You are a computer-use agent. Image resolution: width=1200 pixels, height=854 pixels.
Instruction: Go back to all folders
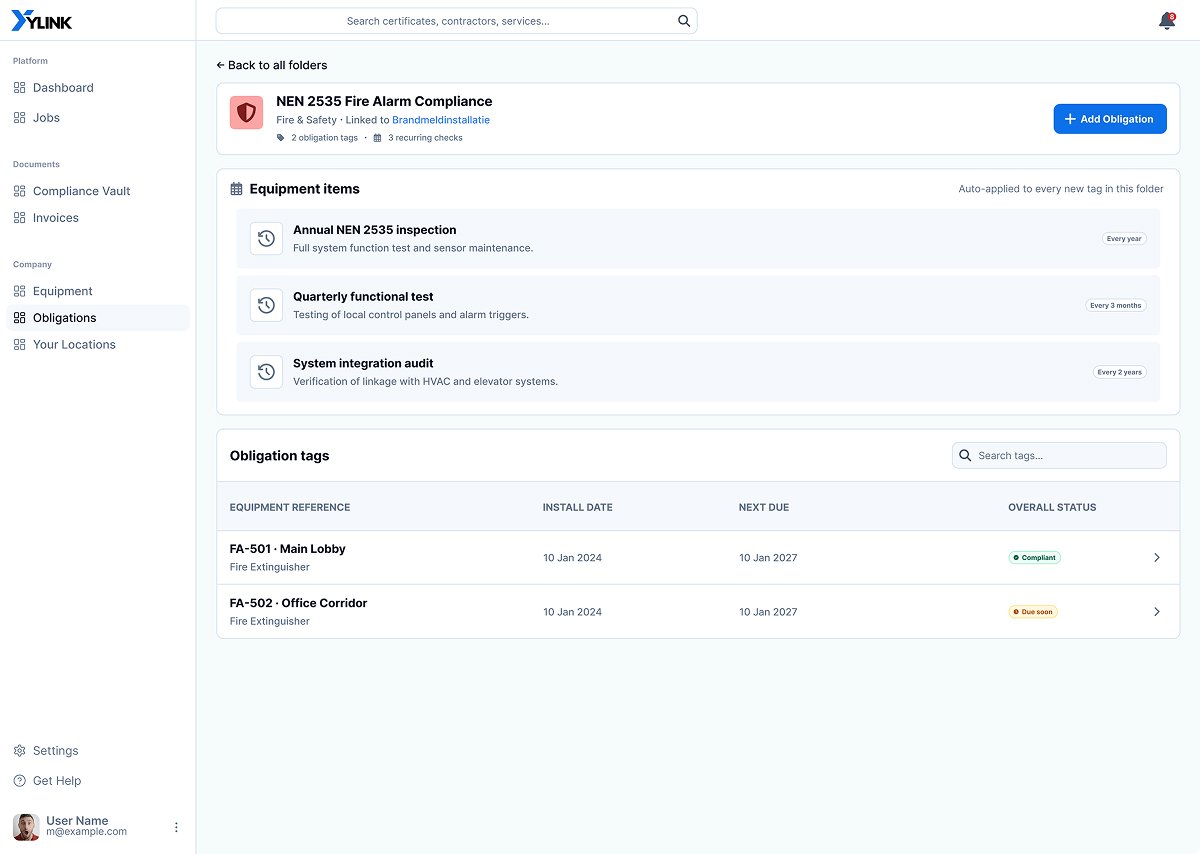pyautogui.click(x=272, y=65)
